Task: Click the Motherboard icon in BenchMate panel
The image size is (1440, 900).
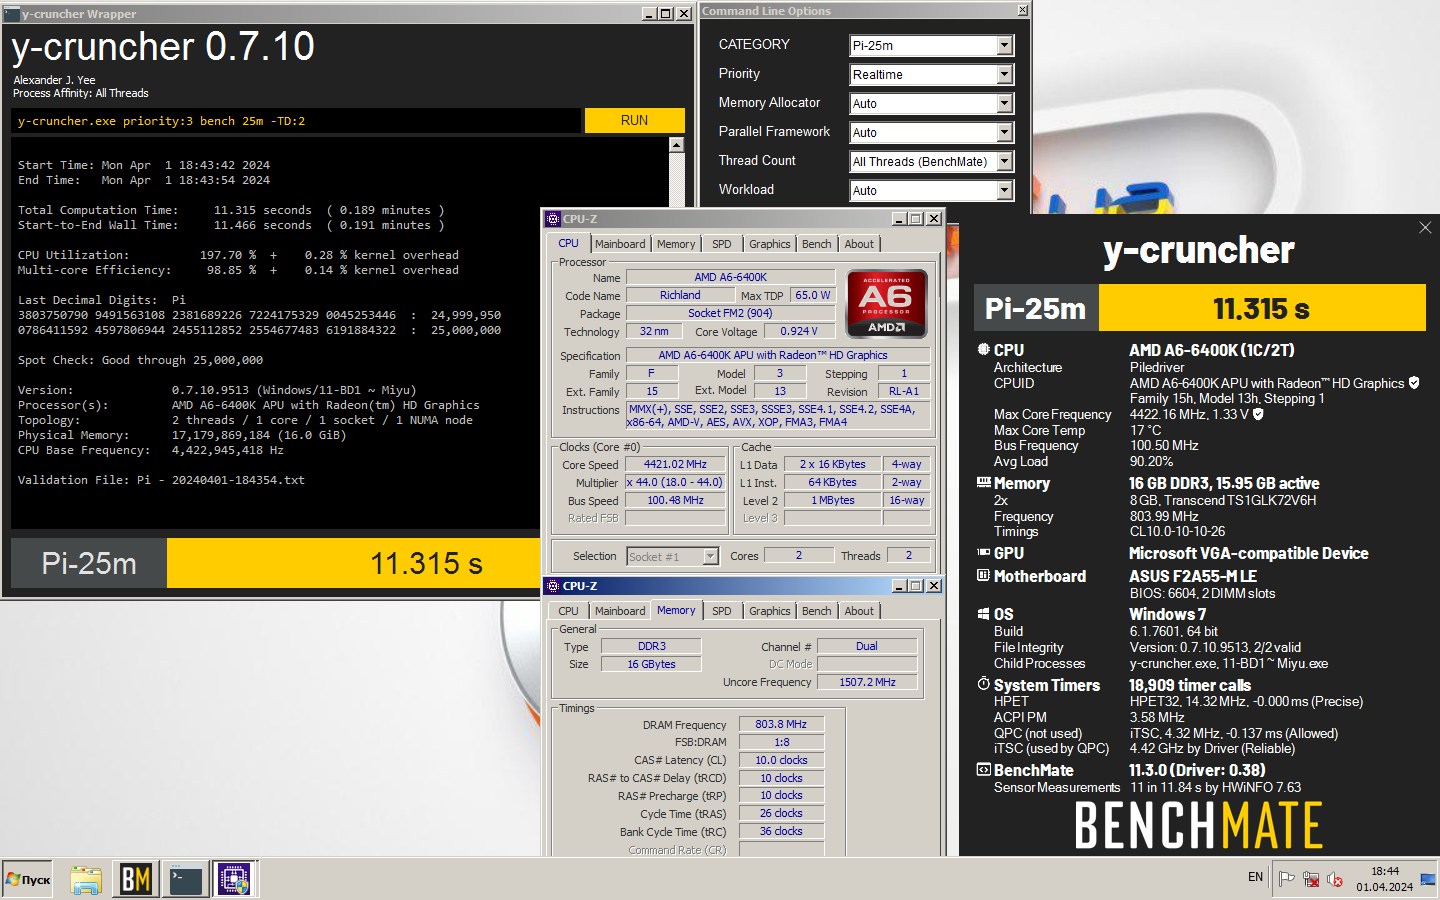Action: (984, 576)
